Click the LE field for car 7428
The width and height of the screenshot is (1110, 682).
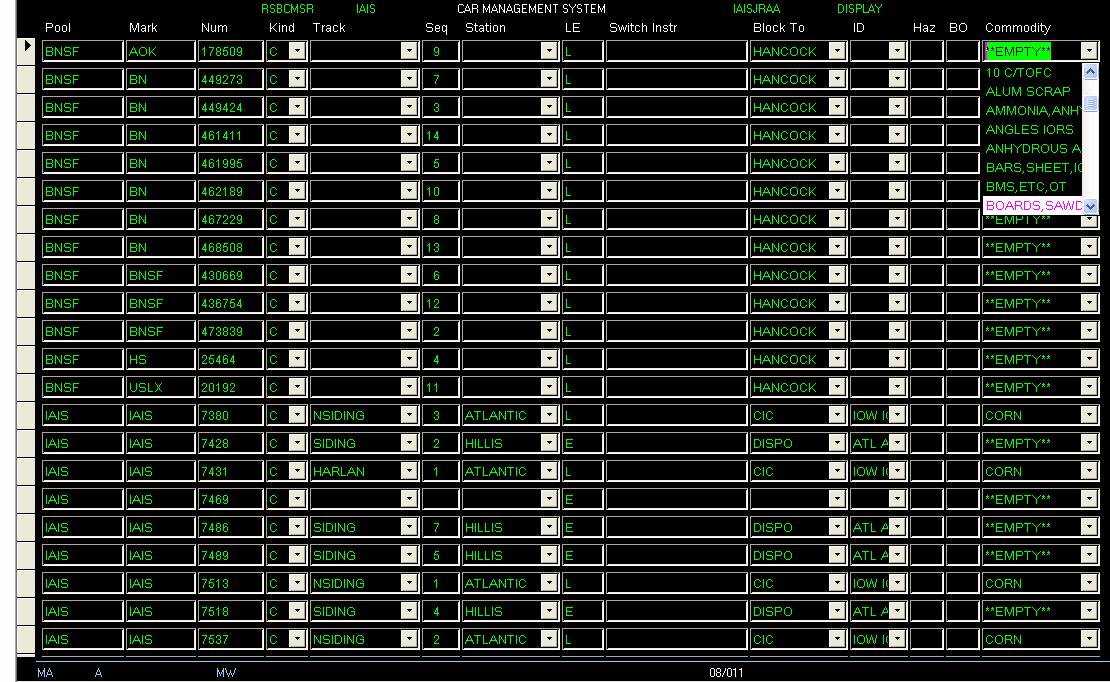(x=583, y=443)
